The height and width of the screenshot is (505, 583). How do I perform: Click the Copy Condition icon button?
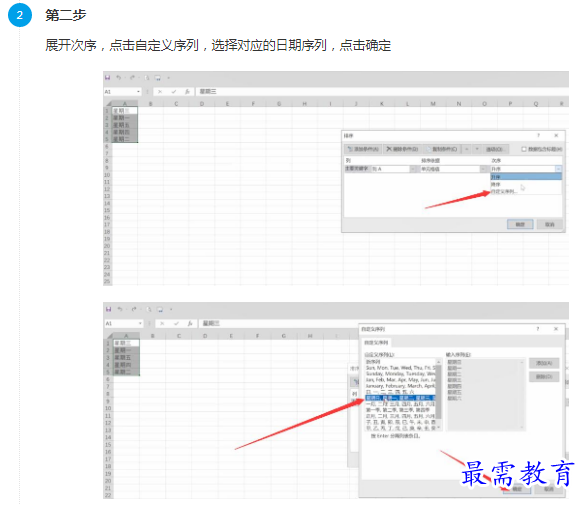428,149
